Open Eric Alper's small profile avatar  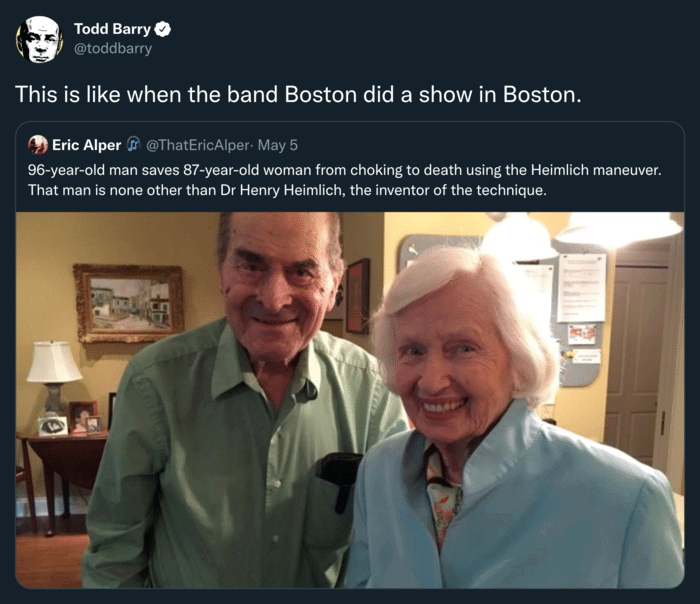(x=38, y=145)
